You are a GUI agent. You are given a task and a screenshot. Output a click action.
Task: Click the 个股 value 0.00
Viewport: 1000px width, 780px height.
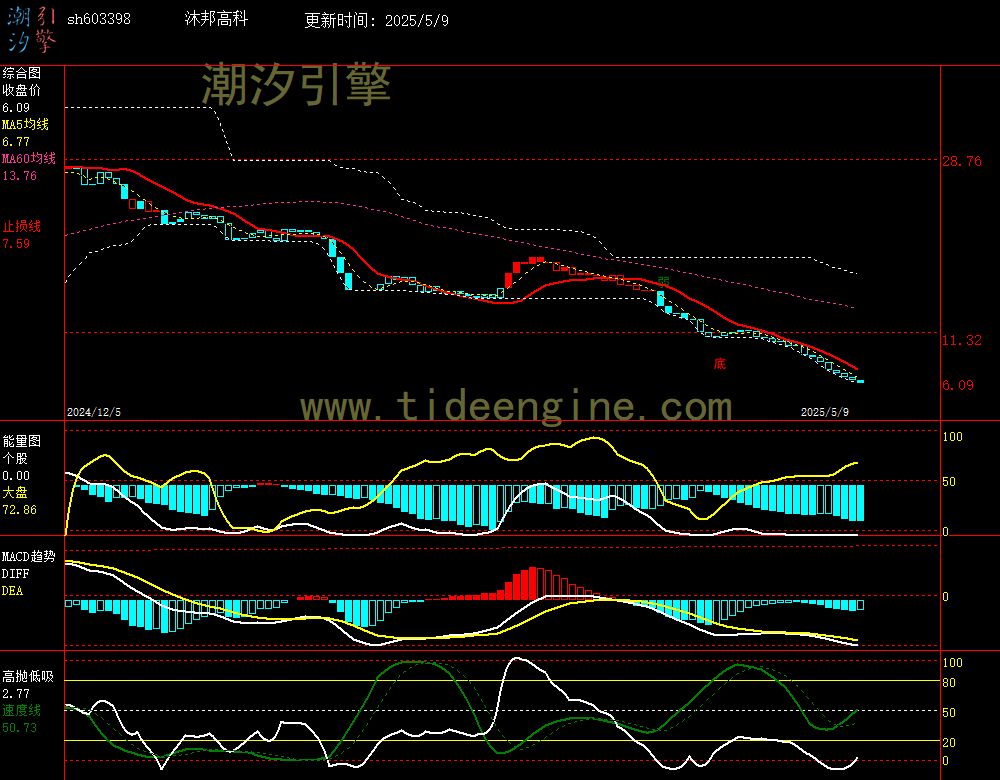click(x=16, y=475)
